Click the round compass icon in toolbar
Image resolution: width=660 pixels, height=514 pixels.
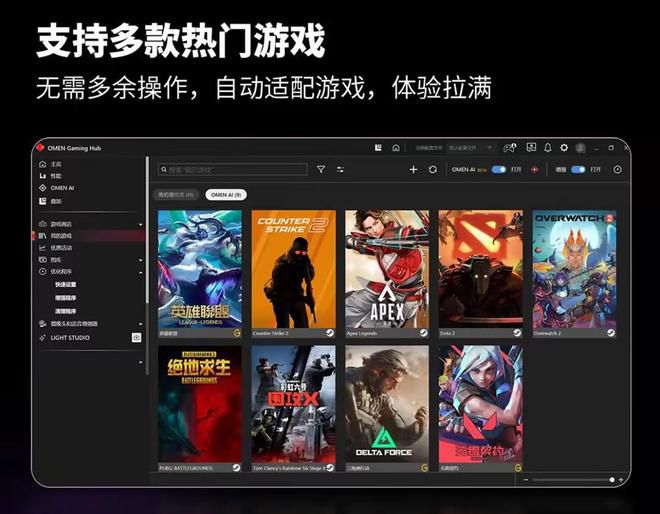coord(617,169)
